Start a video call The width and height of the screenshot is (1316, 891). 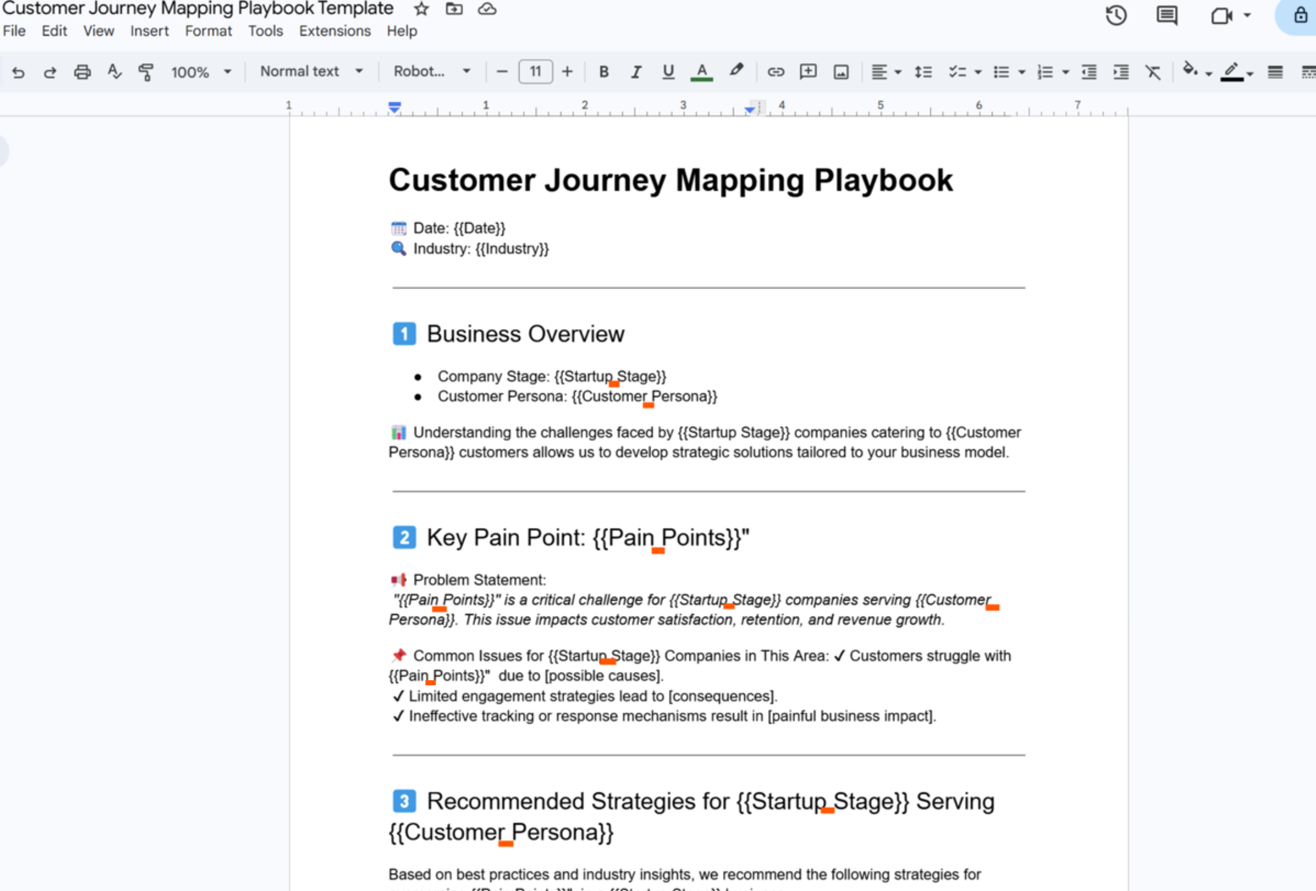1221,15
